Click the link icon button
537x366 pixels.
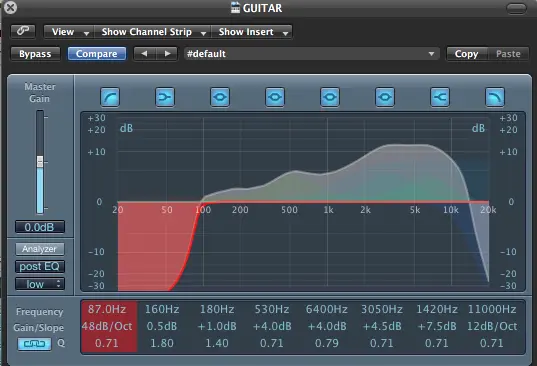pos(23,31)
